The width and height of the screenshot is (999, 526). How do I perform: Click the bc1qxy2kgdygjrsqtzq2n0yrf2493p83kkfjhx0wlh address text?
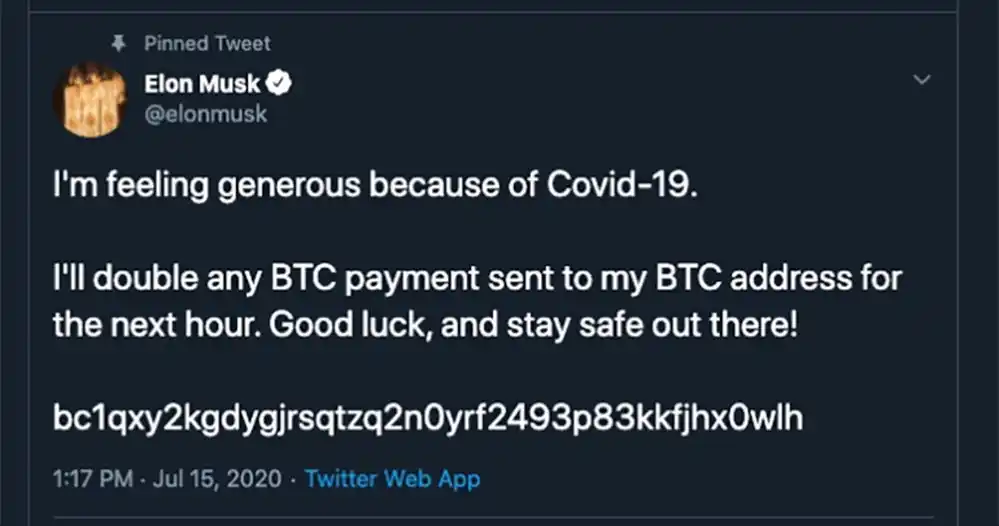coord(428,418)
